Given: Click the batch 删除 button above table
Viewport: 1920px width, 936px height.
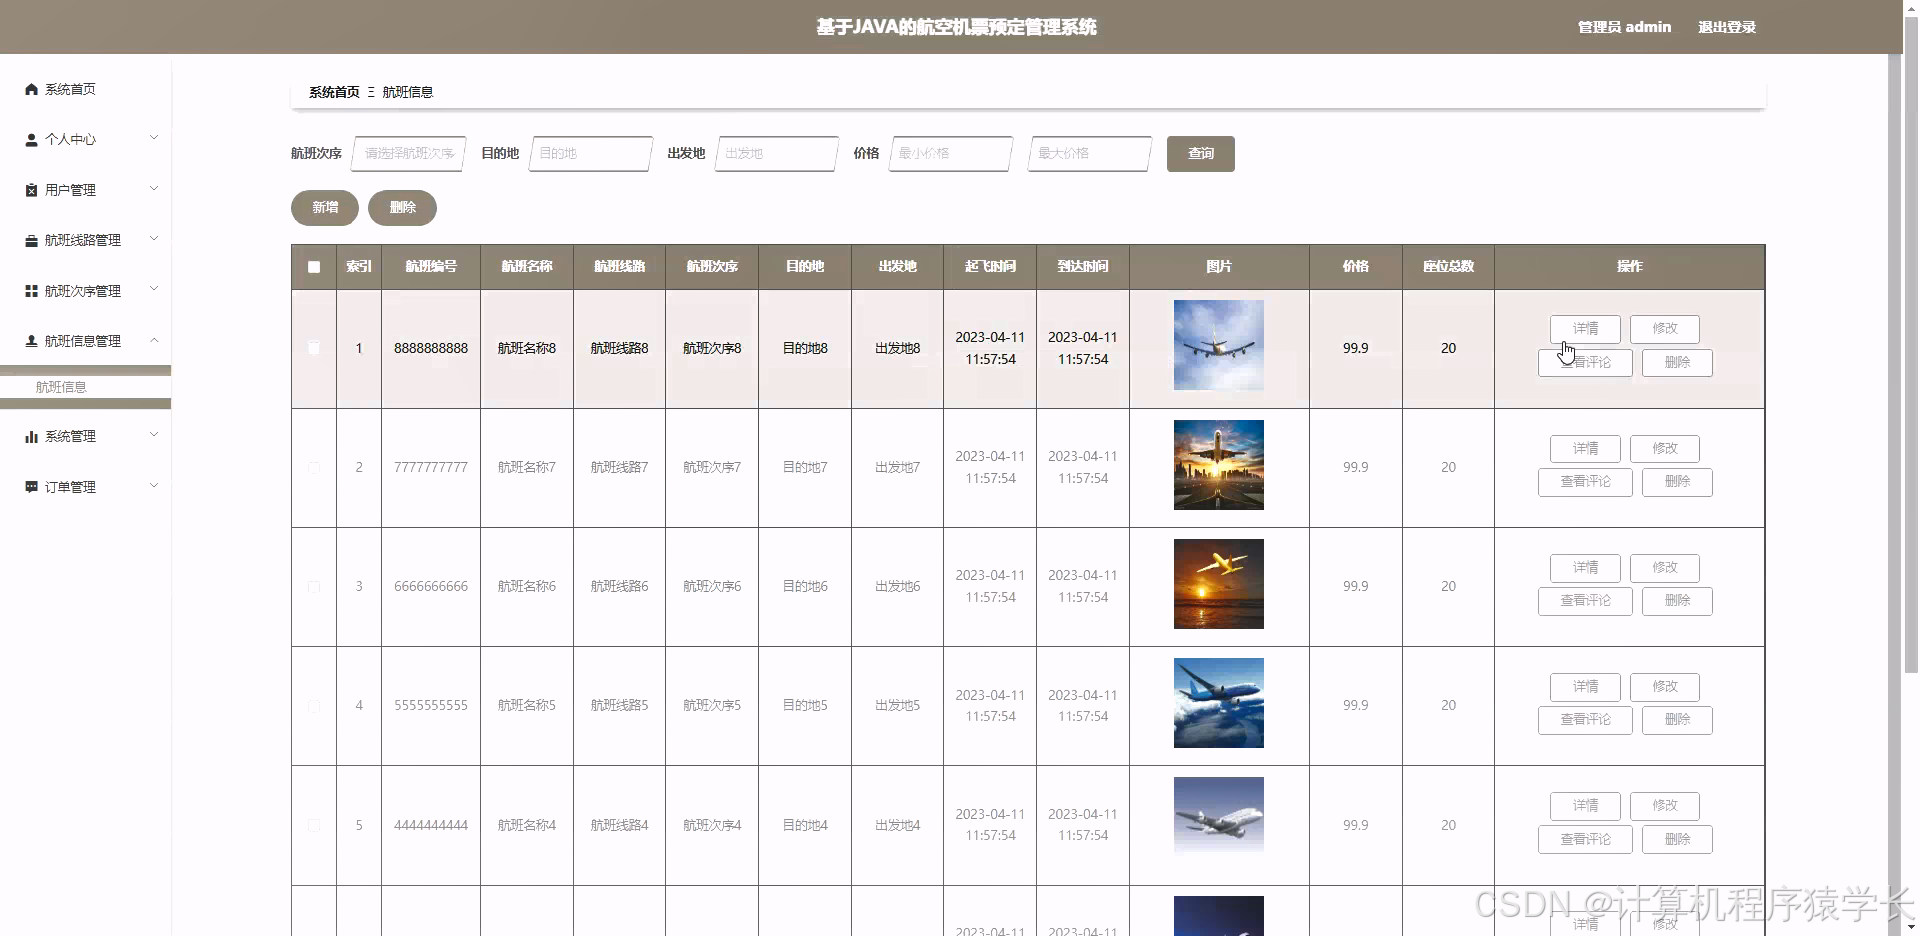Looking at the screenshot, I should [402, 208].
